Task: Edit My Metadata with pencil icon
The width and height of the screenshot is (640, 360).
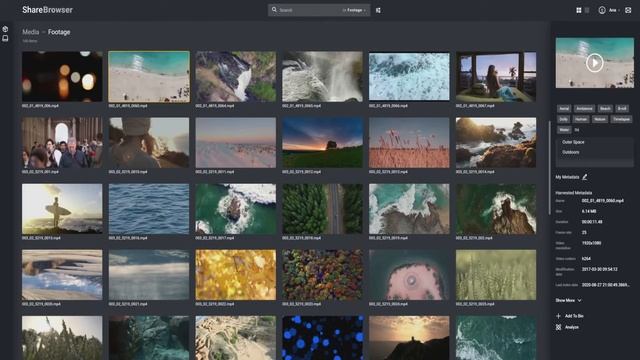Action: tap(584, 177)
